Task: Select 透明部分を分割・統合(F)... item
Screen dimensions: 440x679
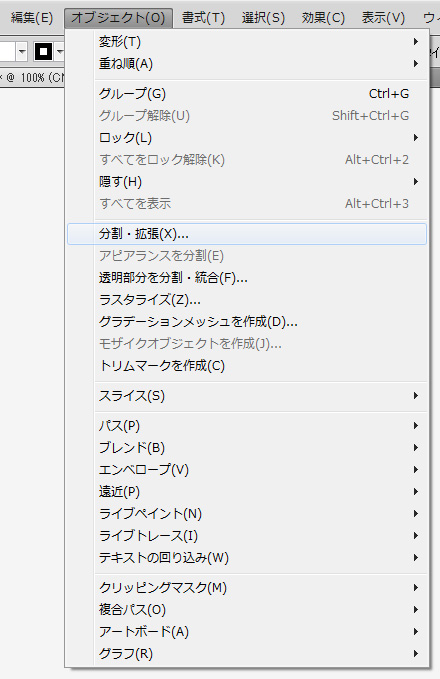Action: (247, 278)
